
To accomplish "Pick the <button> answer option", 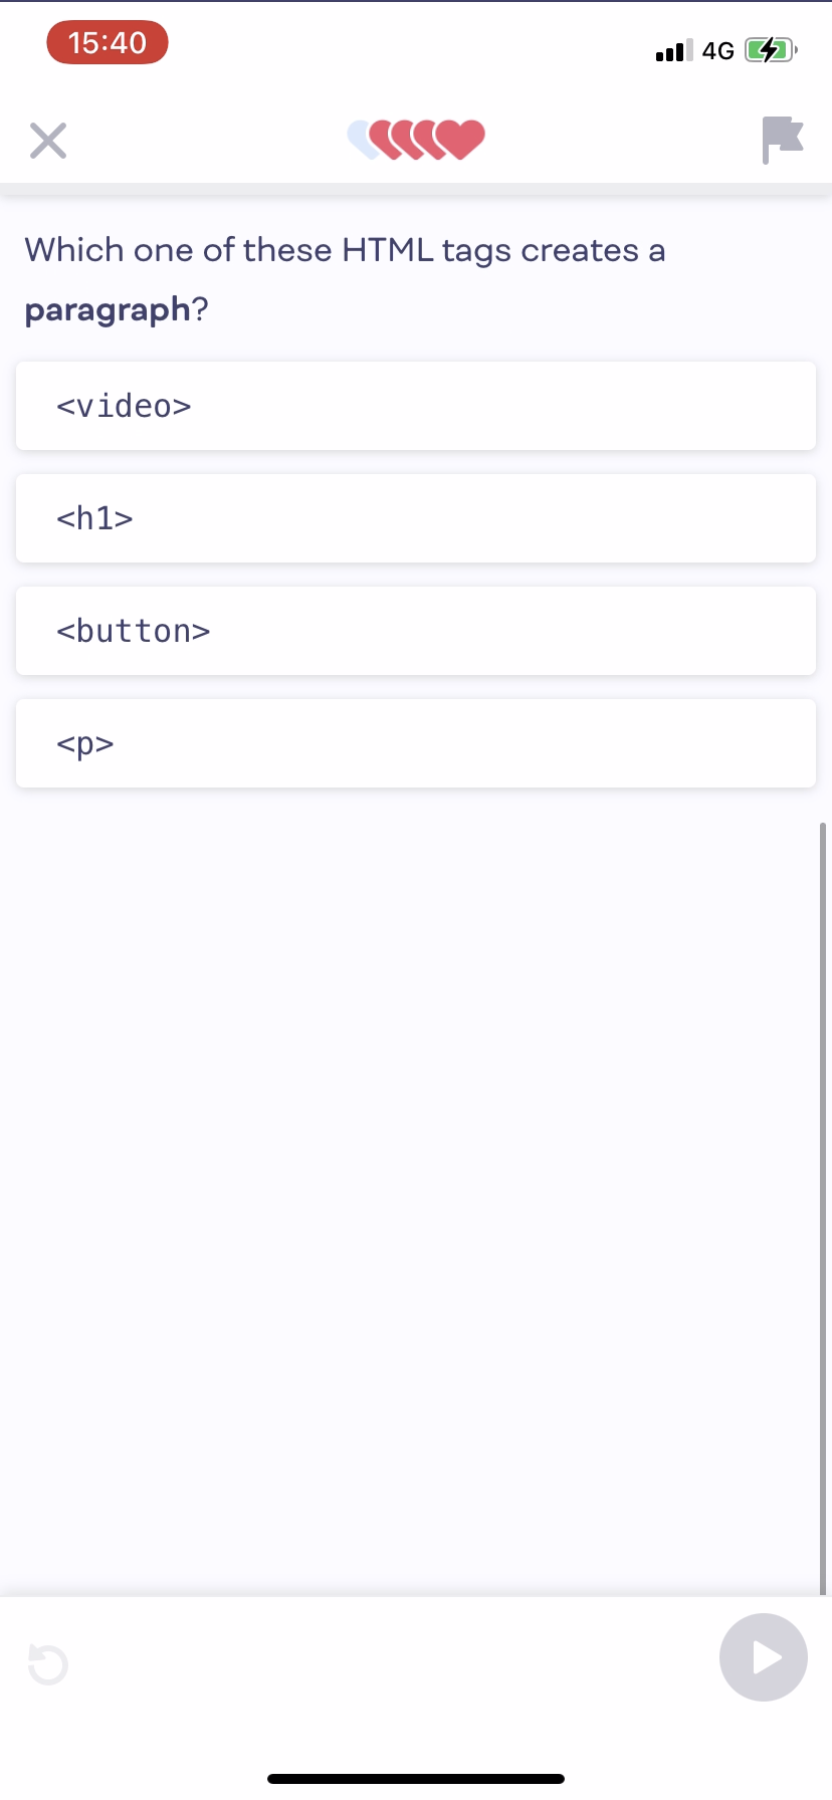I will point(416,631).
